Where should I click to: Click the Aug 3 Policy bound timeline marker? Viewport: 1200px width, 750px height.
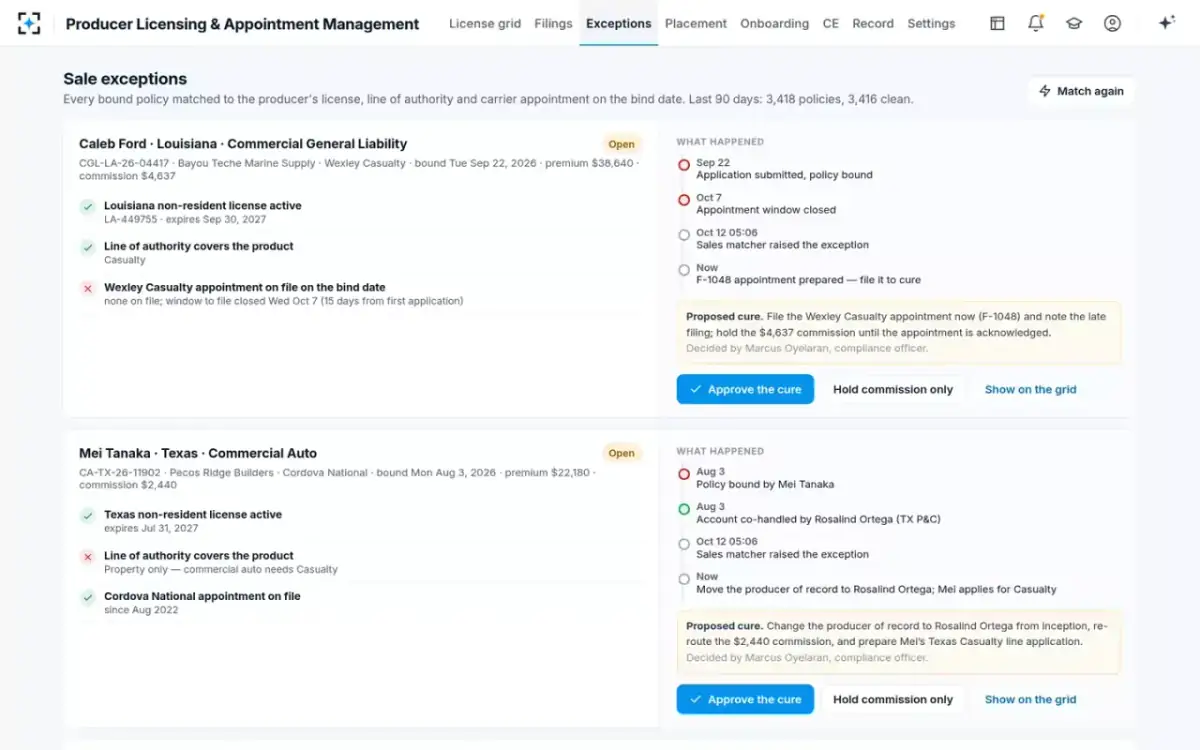coord(684,474)
